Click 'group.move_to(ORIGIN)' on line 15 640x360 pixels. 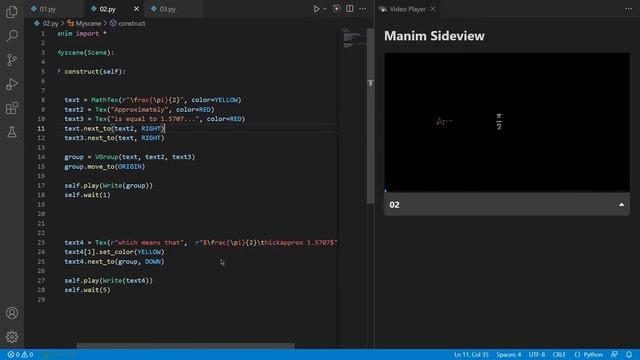[104, 167]
